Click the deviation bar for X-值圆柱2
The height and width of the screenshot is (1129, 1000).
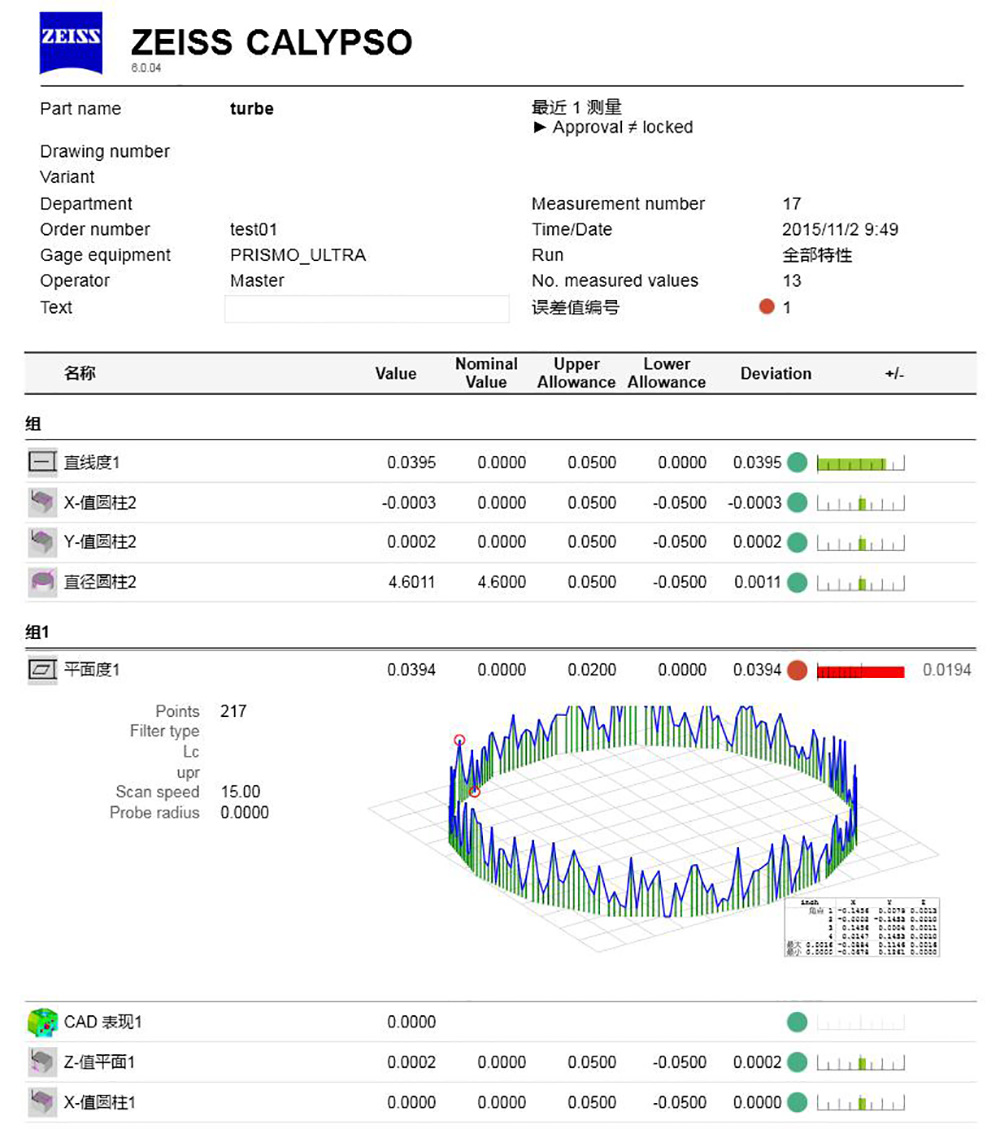[860, 503]
